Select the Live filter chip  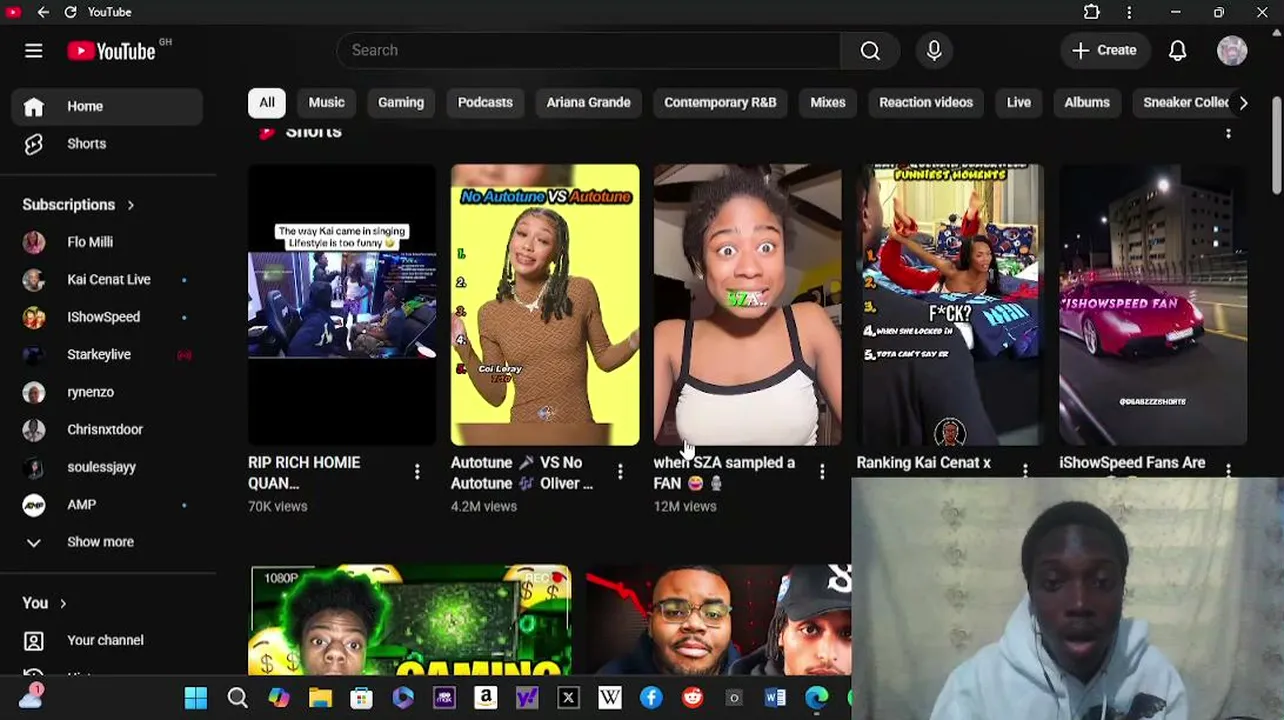1019,102
